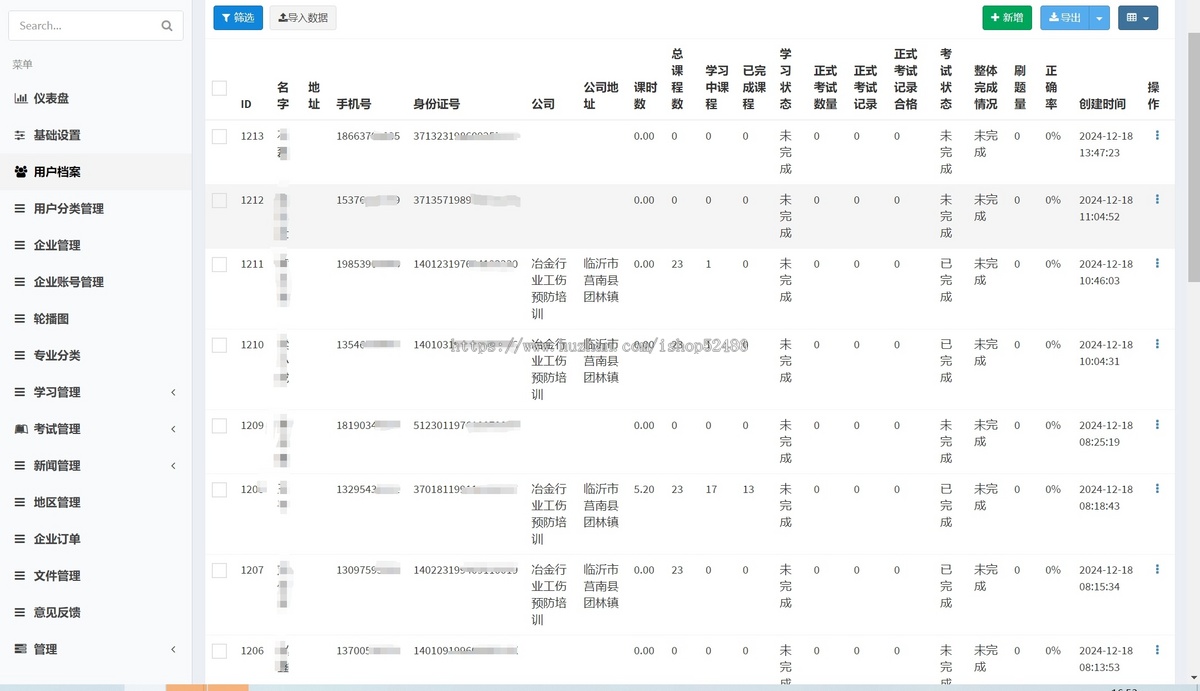
Task: Open actions menu for row 1213
Action: tap(1157, 135)
